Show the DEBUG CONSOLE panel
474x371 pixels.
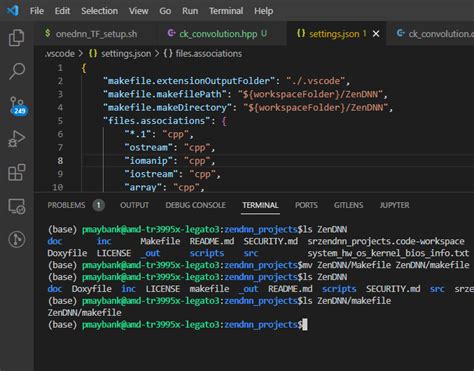[x=196, y=205]
